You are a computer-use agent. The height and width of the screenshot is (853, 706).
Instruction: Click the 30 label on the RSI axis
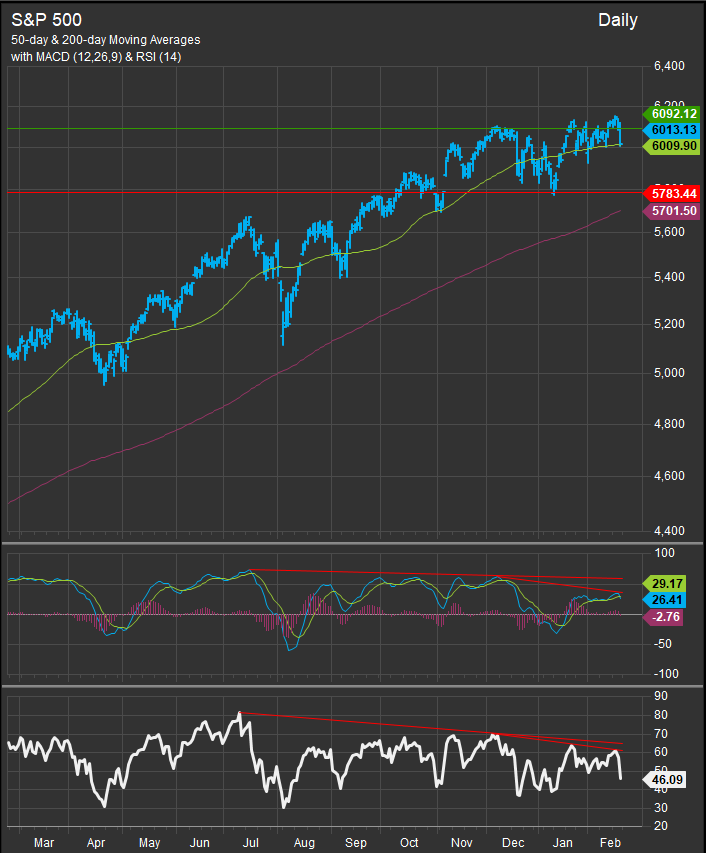[x=661, y=808]
